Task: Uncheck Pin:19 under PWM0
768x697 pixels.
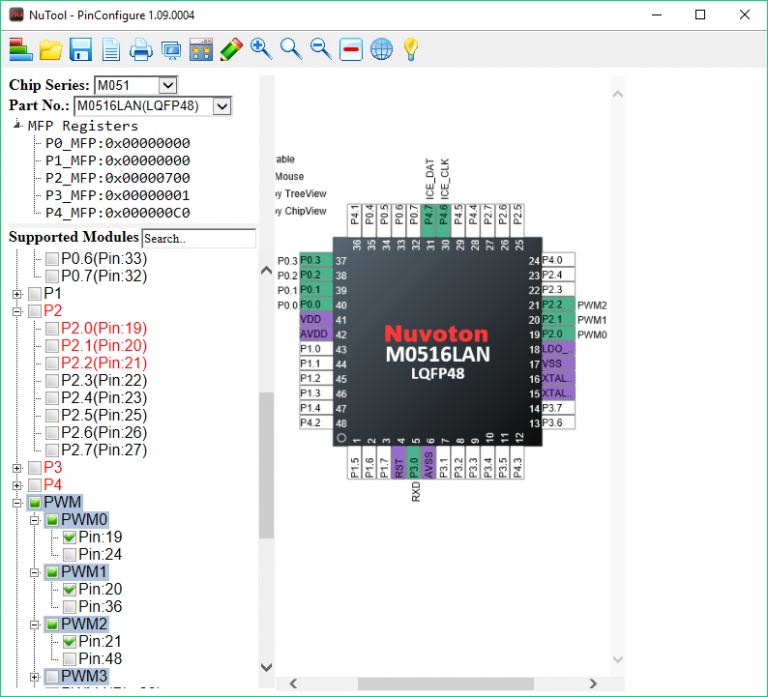Action: pos(70,537)
